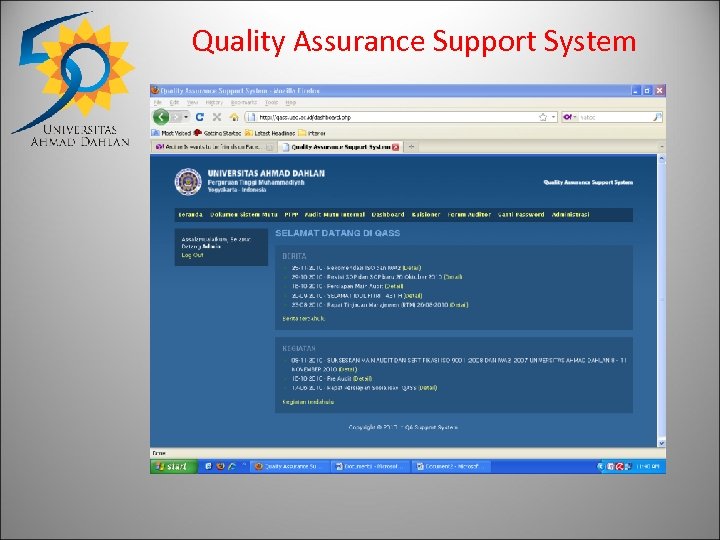Click the URL address bar field
The image size is (720, 540).
401,117
